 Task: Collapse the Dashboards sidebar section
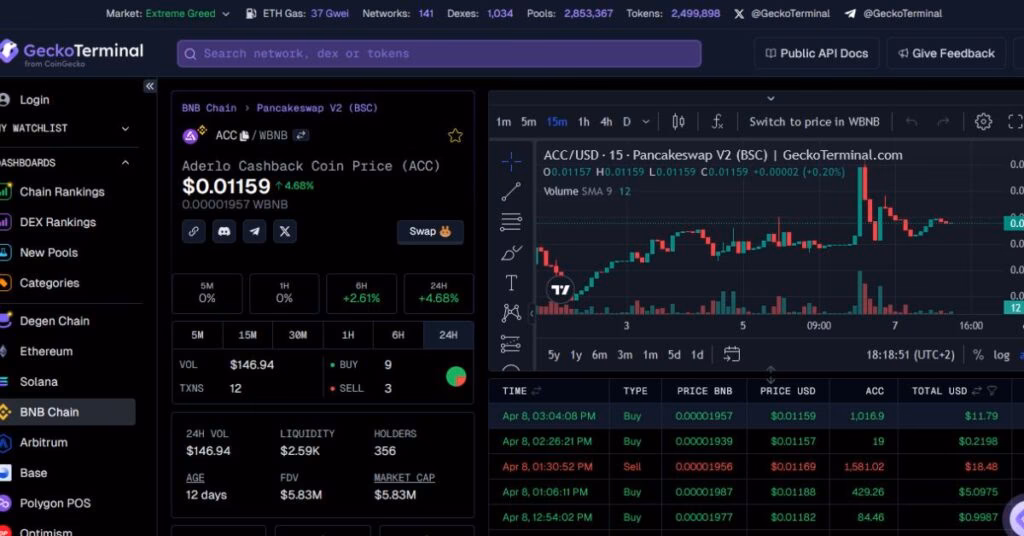(125, 162)
